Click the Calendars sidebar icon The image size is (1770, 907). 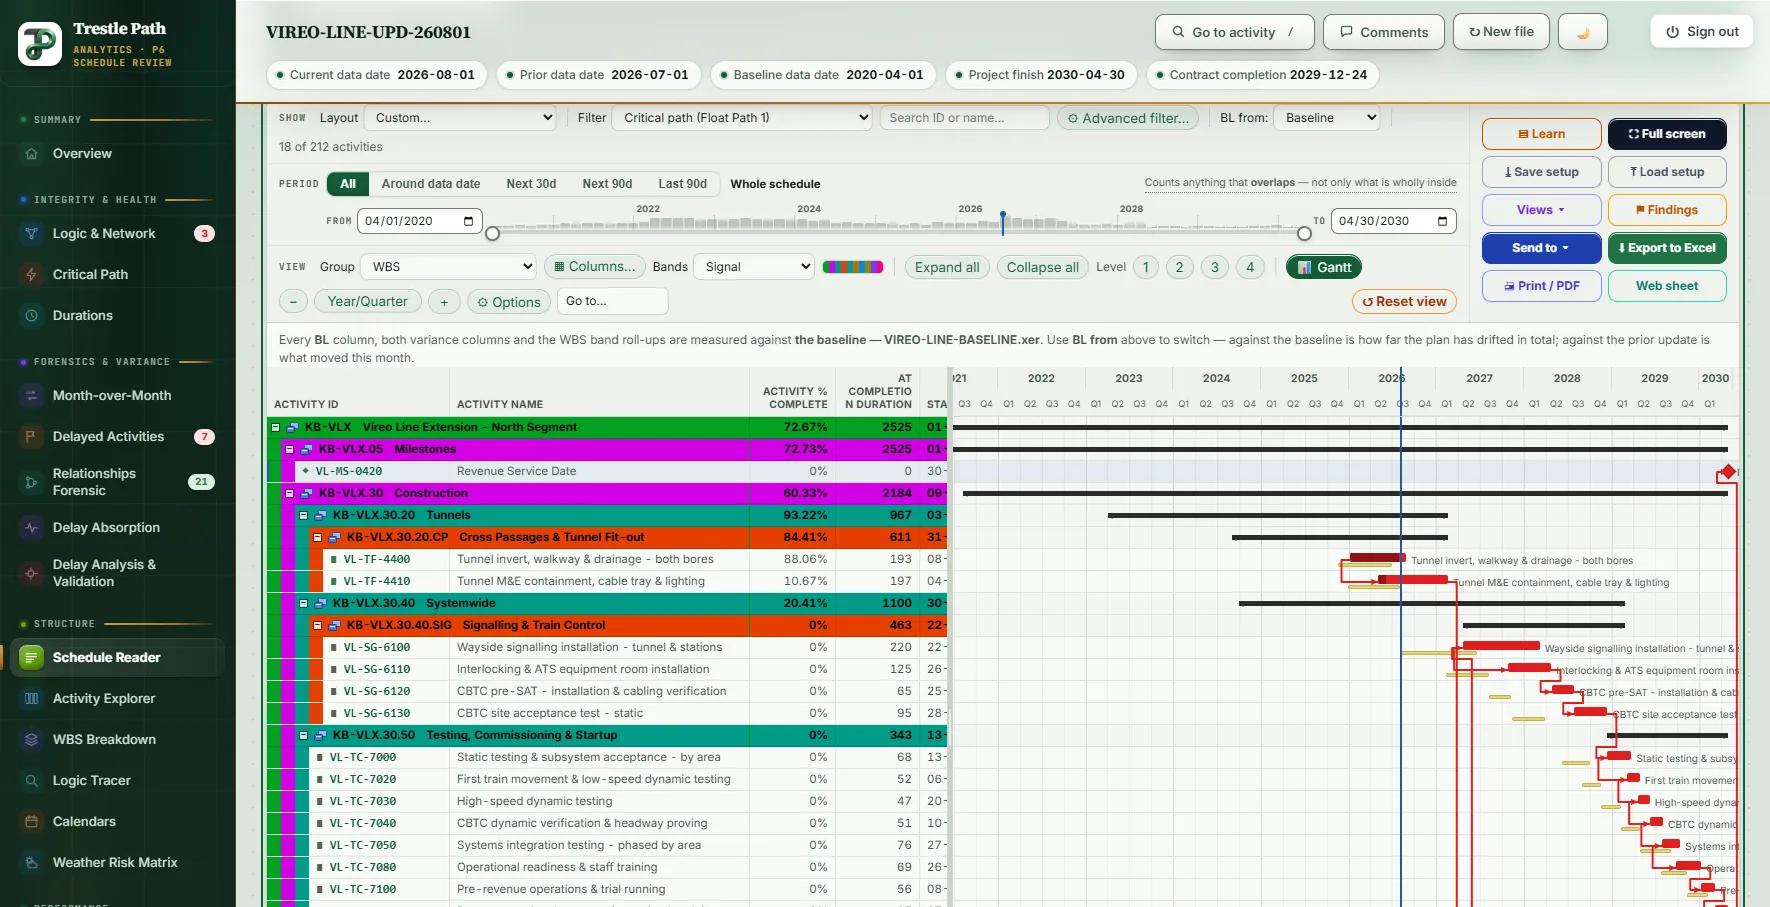(32, 822)
